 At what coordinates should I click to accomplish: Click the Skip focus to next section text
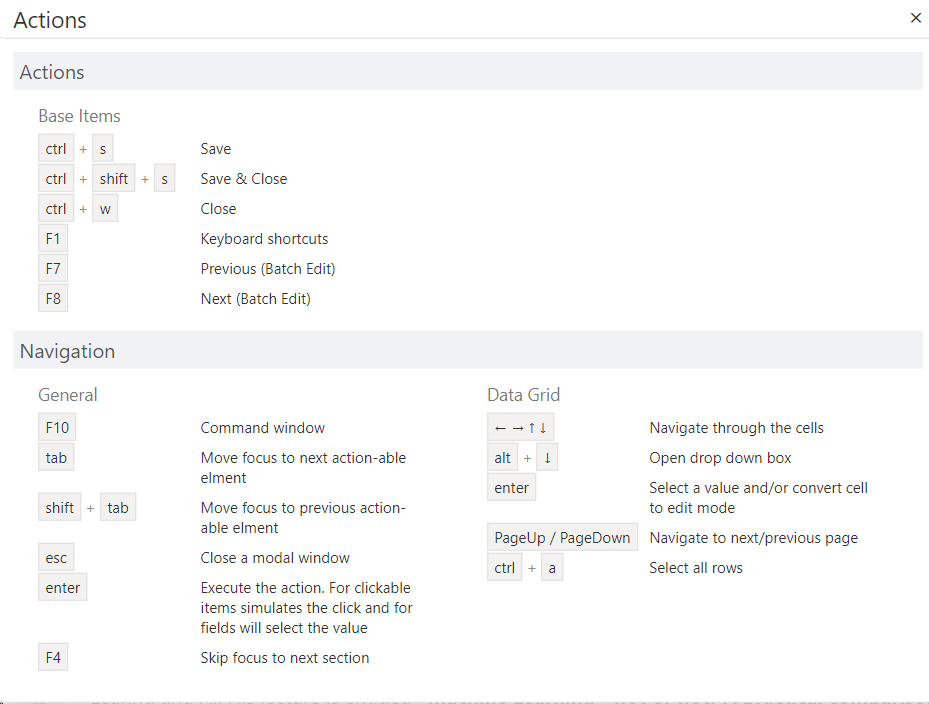pyautogui.click(x=284, y=658)
